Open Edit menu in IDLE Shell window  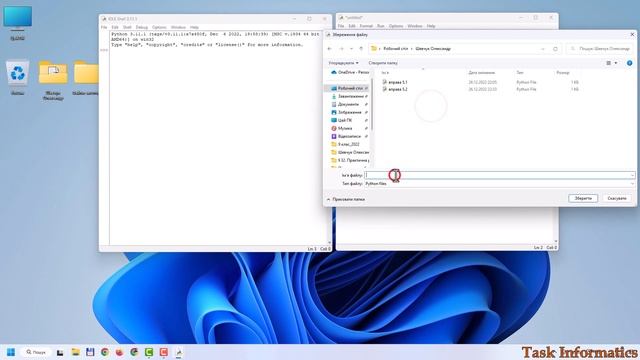(115, 27)
